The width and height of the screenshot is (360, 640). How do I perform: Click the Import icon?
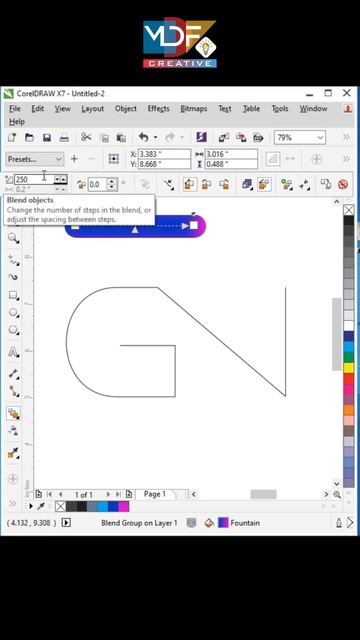(x=223, y=138)
